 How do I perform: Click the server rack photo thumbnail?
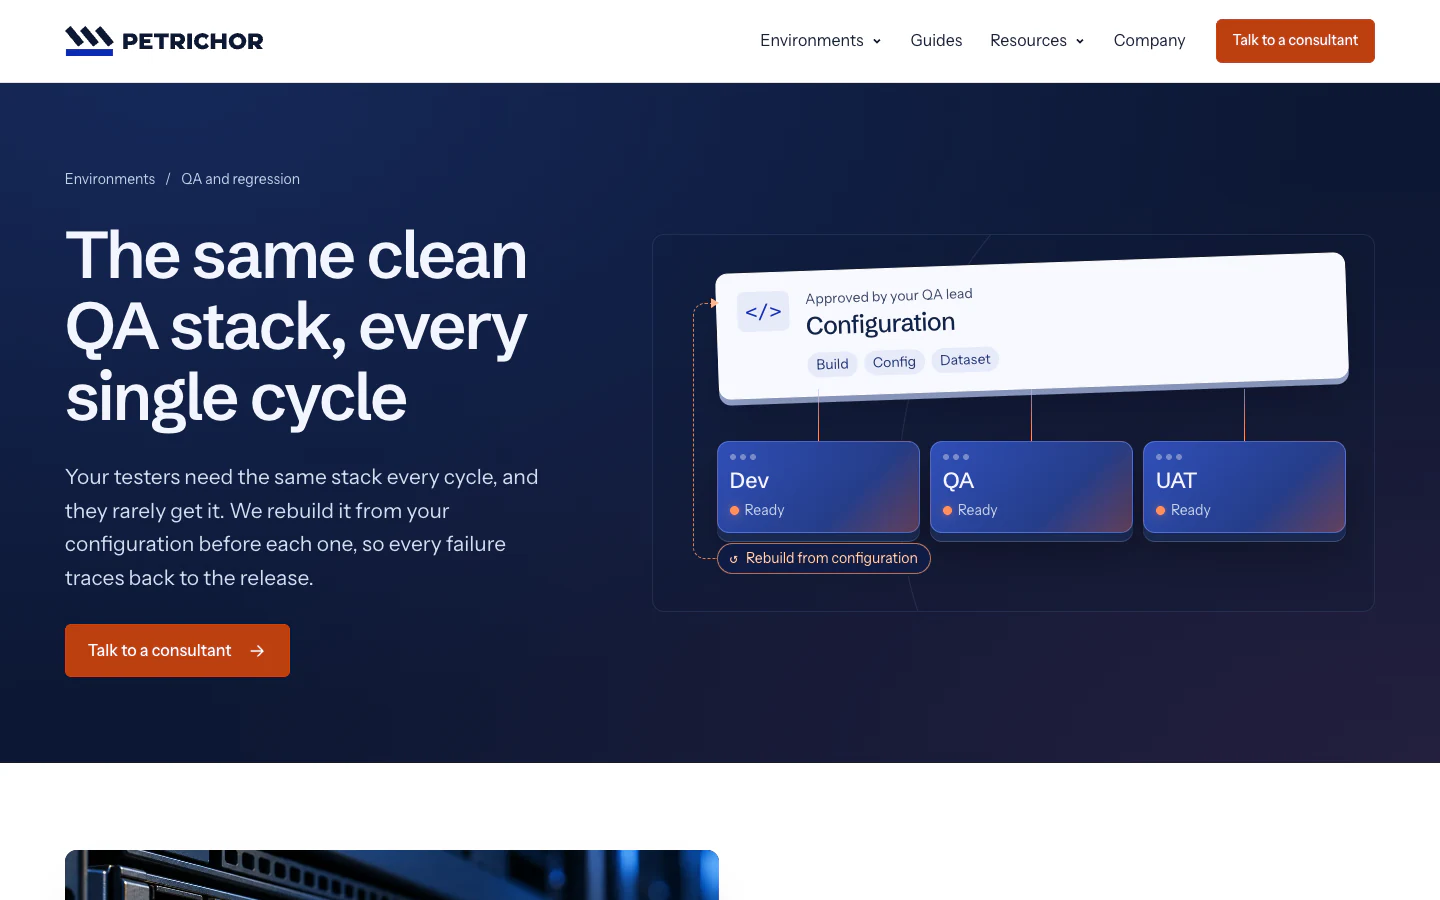[x=392, y=875]
